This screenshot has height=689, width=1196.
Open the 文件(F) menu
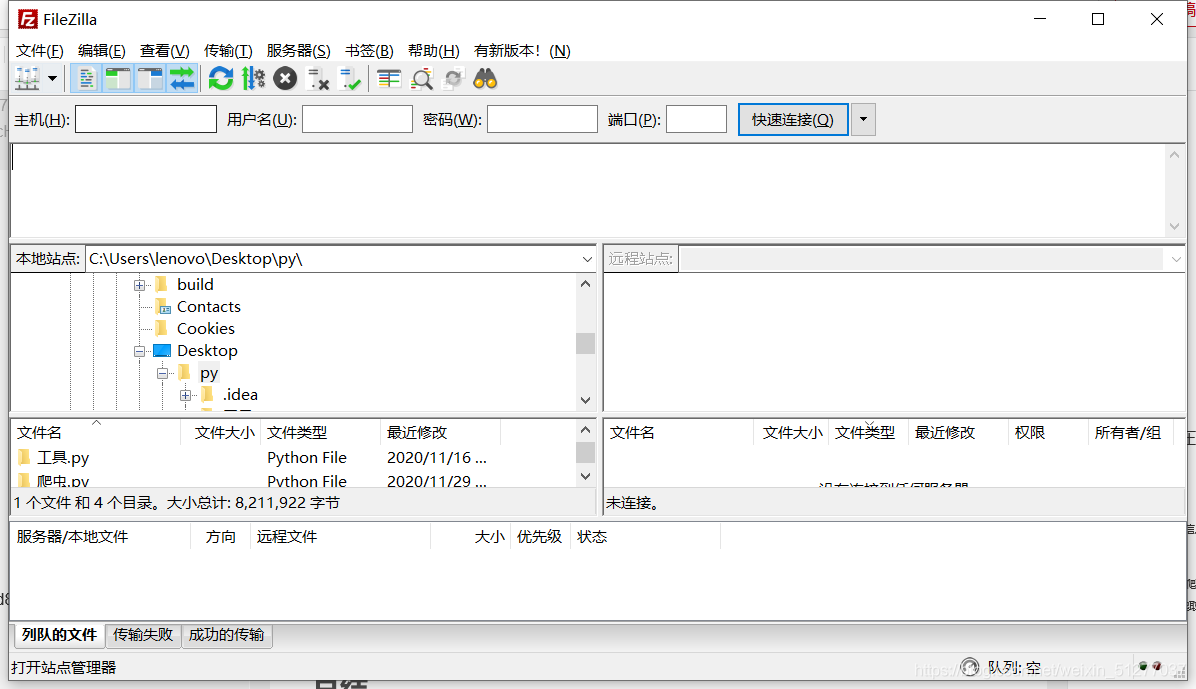pos(40,50)
